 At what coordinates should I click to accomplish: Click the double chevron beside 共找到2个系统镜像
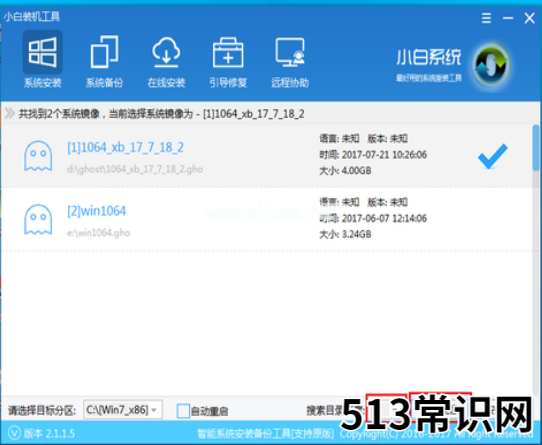10,113
